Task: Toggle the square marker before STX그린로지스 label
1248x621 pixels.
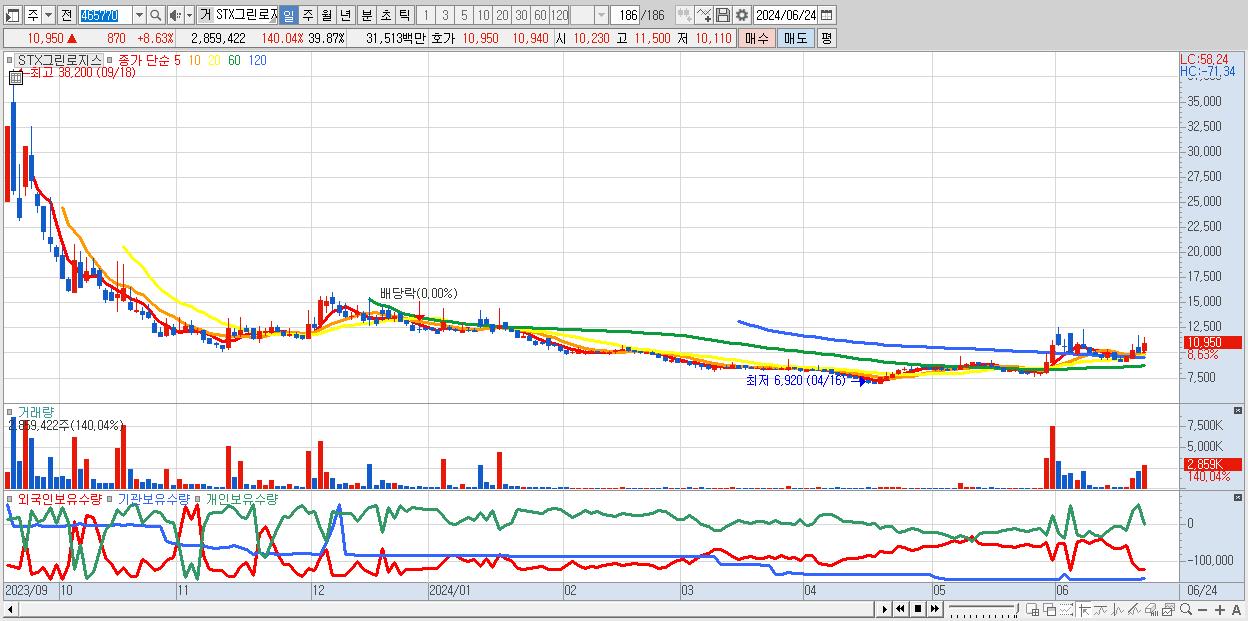Action: tap(9, 61)
